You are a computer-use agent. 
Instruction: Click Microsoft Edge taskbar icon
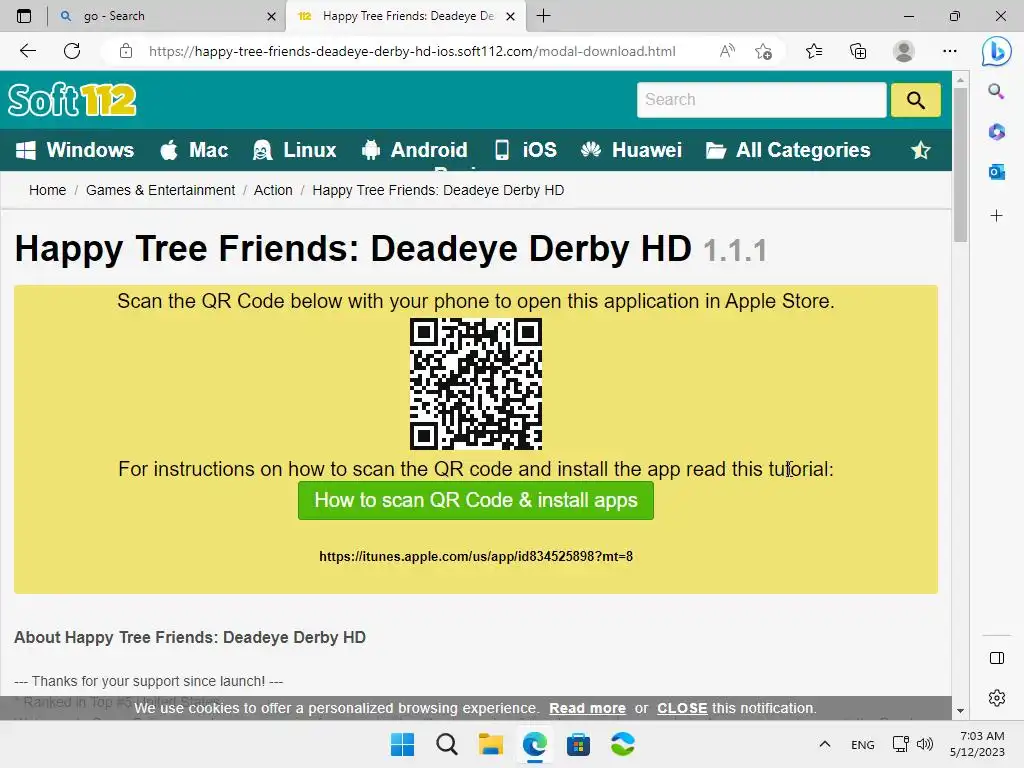click(535, 744)
